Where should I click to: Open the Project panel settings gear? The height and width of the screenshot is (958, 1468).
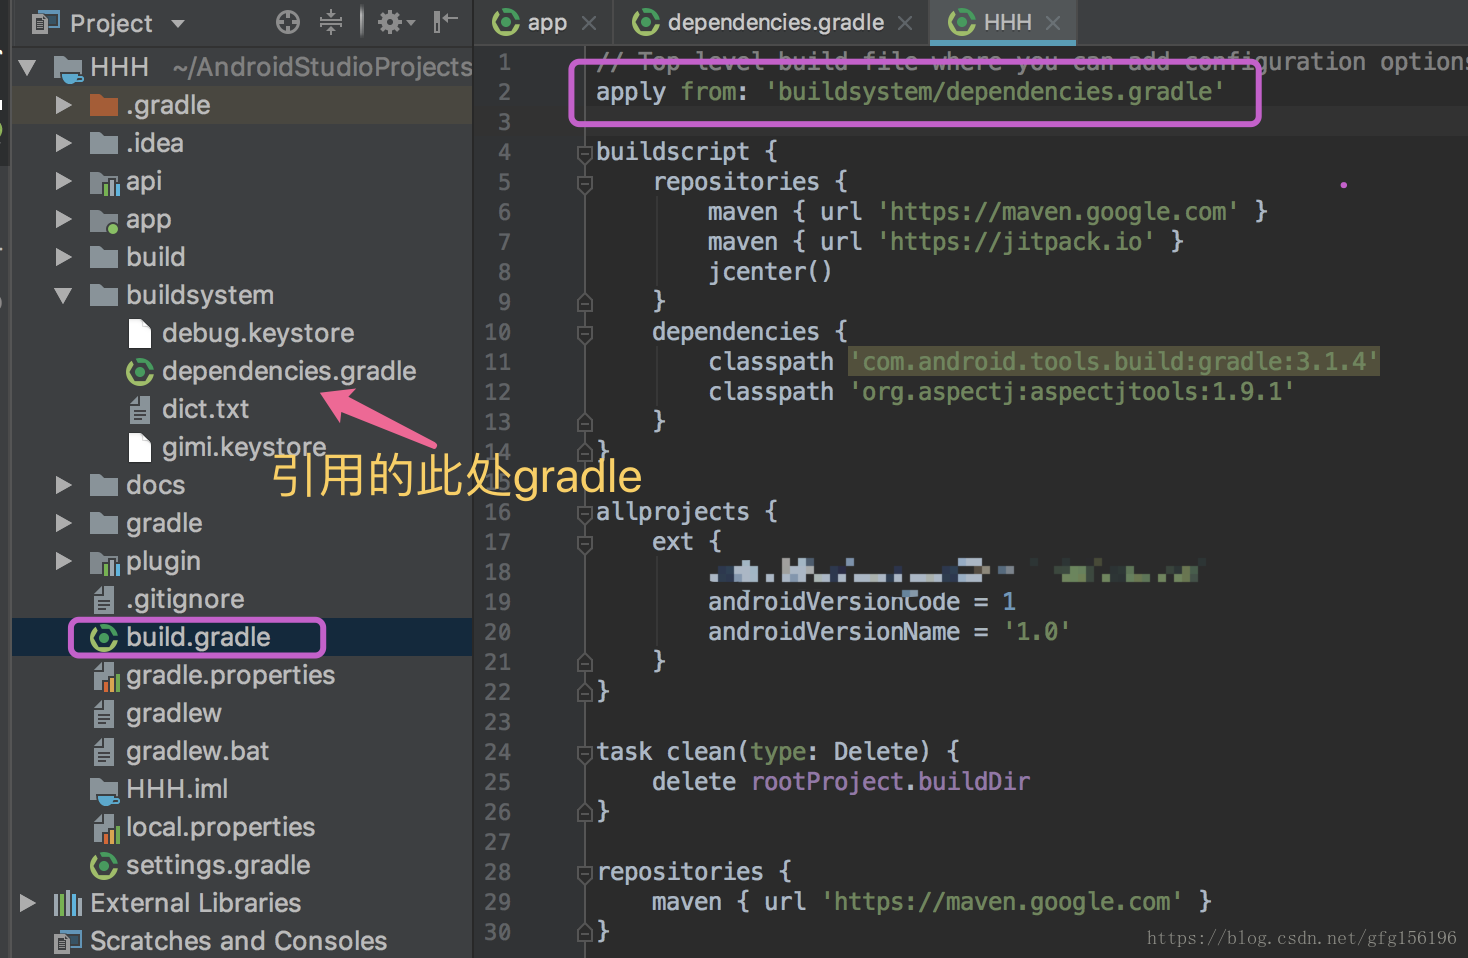click(x=390, y=22)
